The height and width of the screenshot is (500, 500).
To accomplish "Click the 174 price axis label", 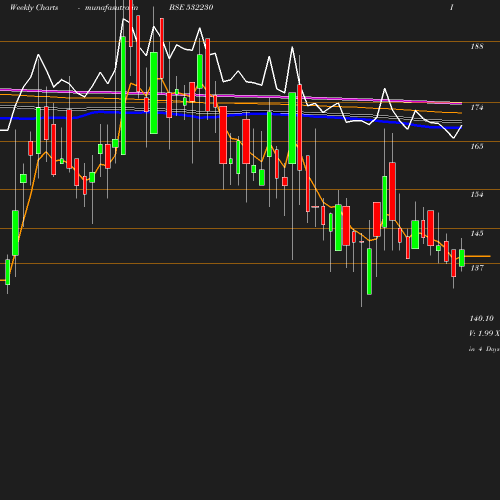I will 477,107.
